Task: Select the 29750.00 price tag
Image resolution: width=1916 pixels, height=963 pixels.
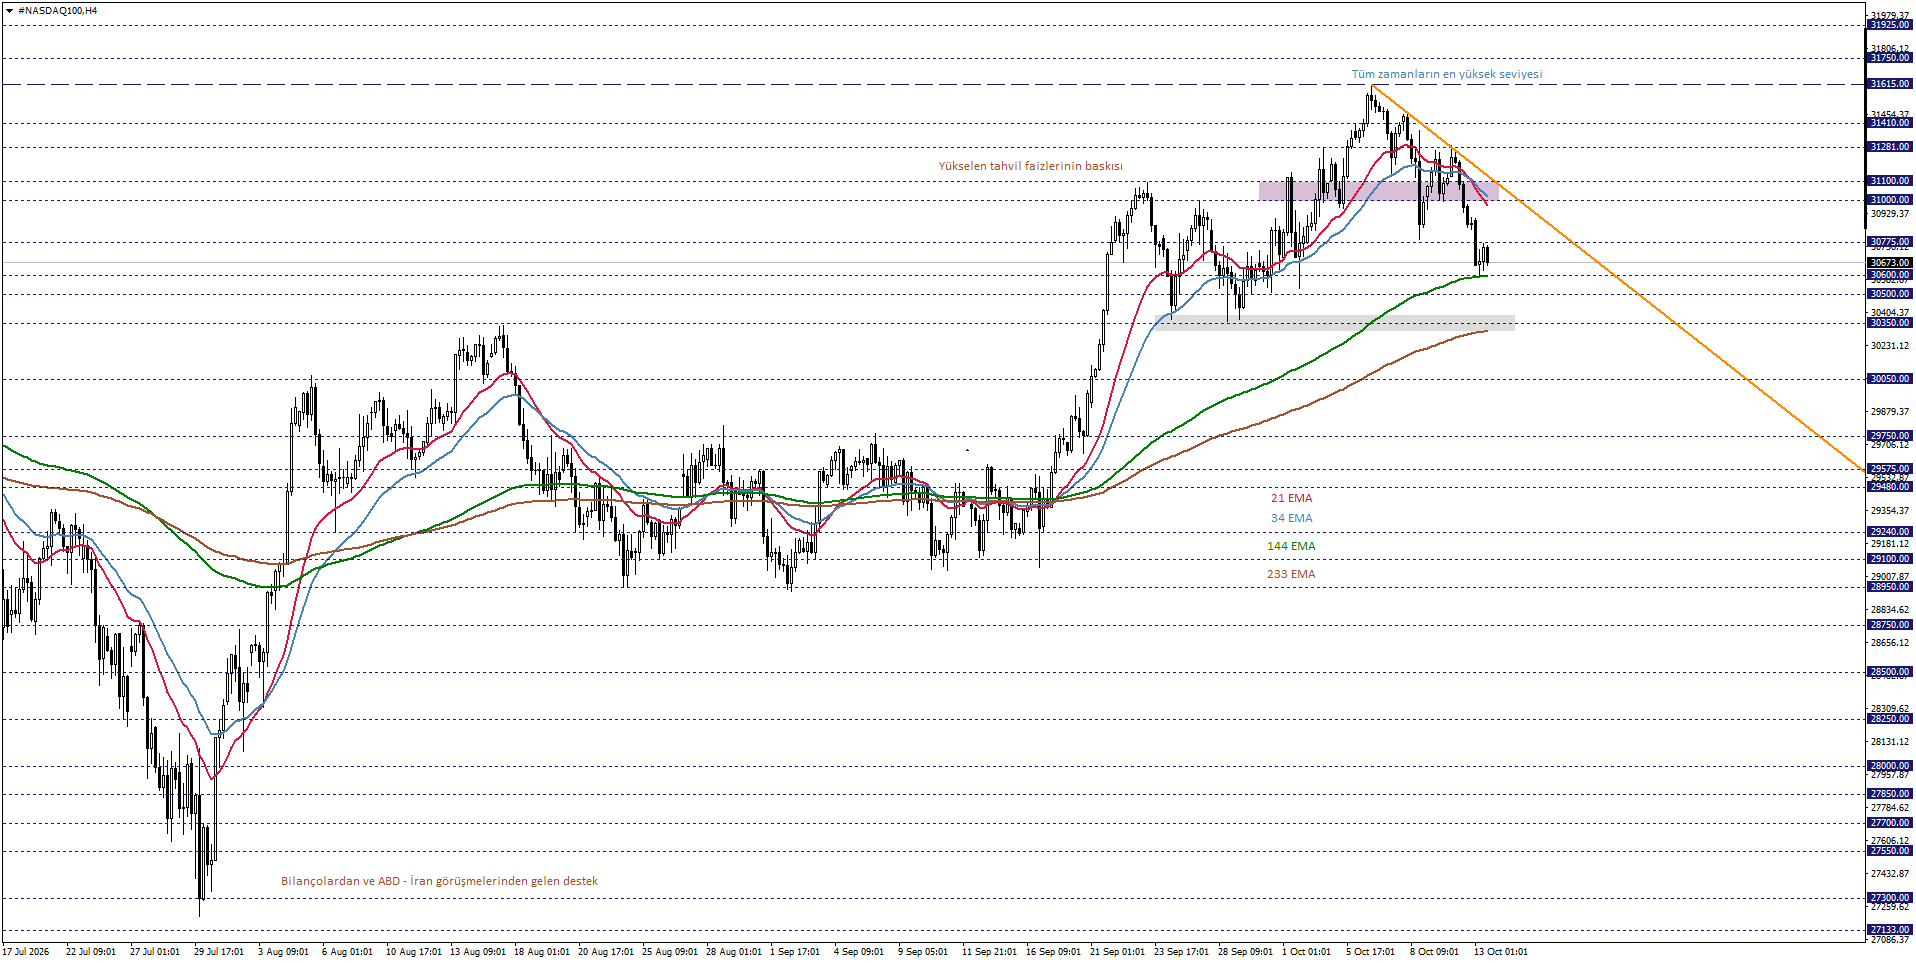Action: coord(1889,436)
